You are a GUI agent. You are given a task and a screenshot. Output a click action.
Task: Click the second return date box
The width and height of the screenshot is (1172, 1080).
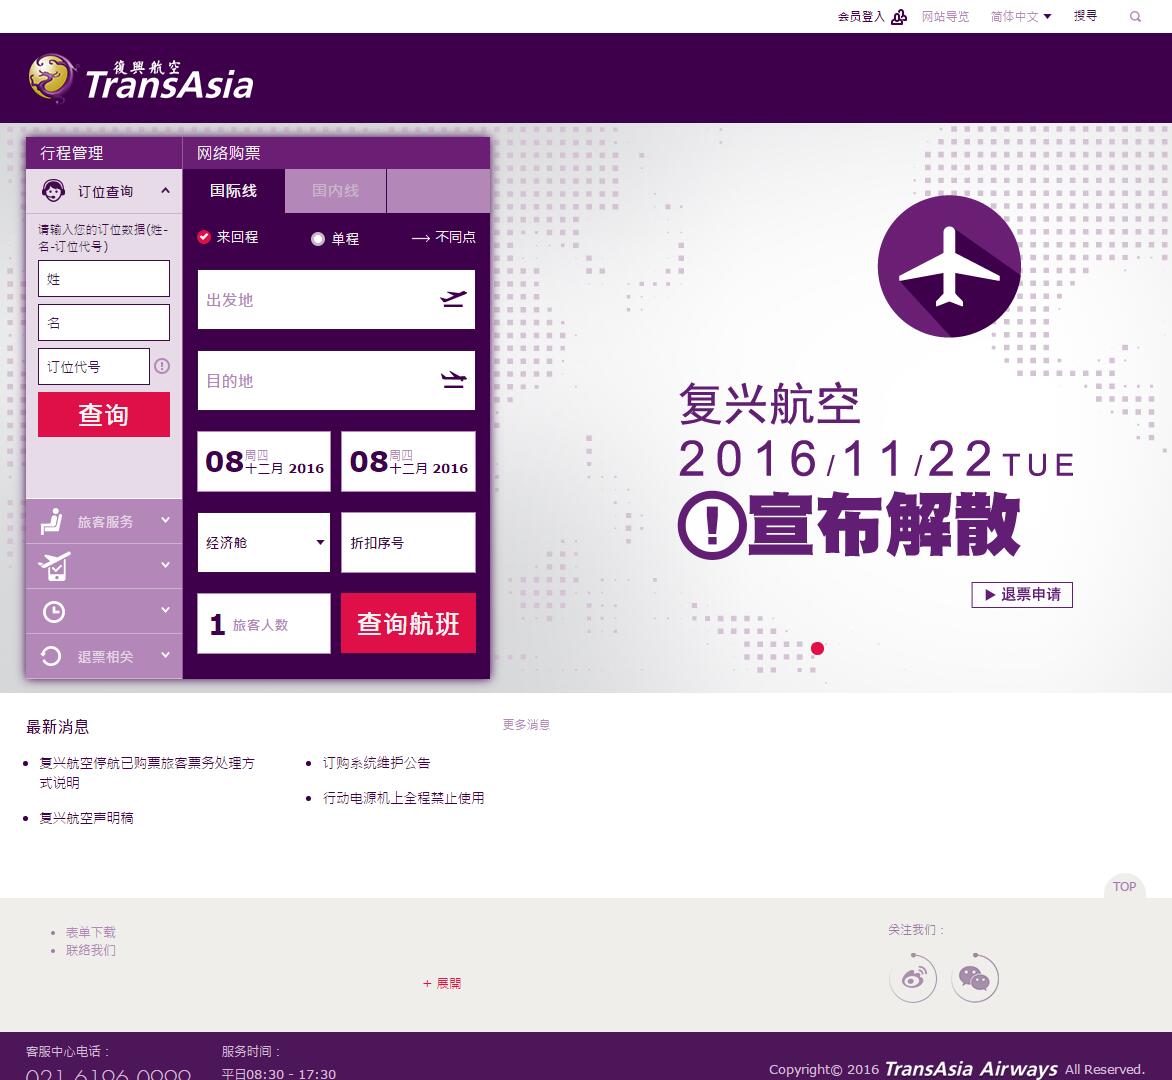pos(408,461)
